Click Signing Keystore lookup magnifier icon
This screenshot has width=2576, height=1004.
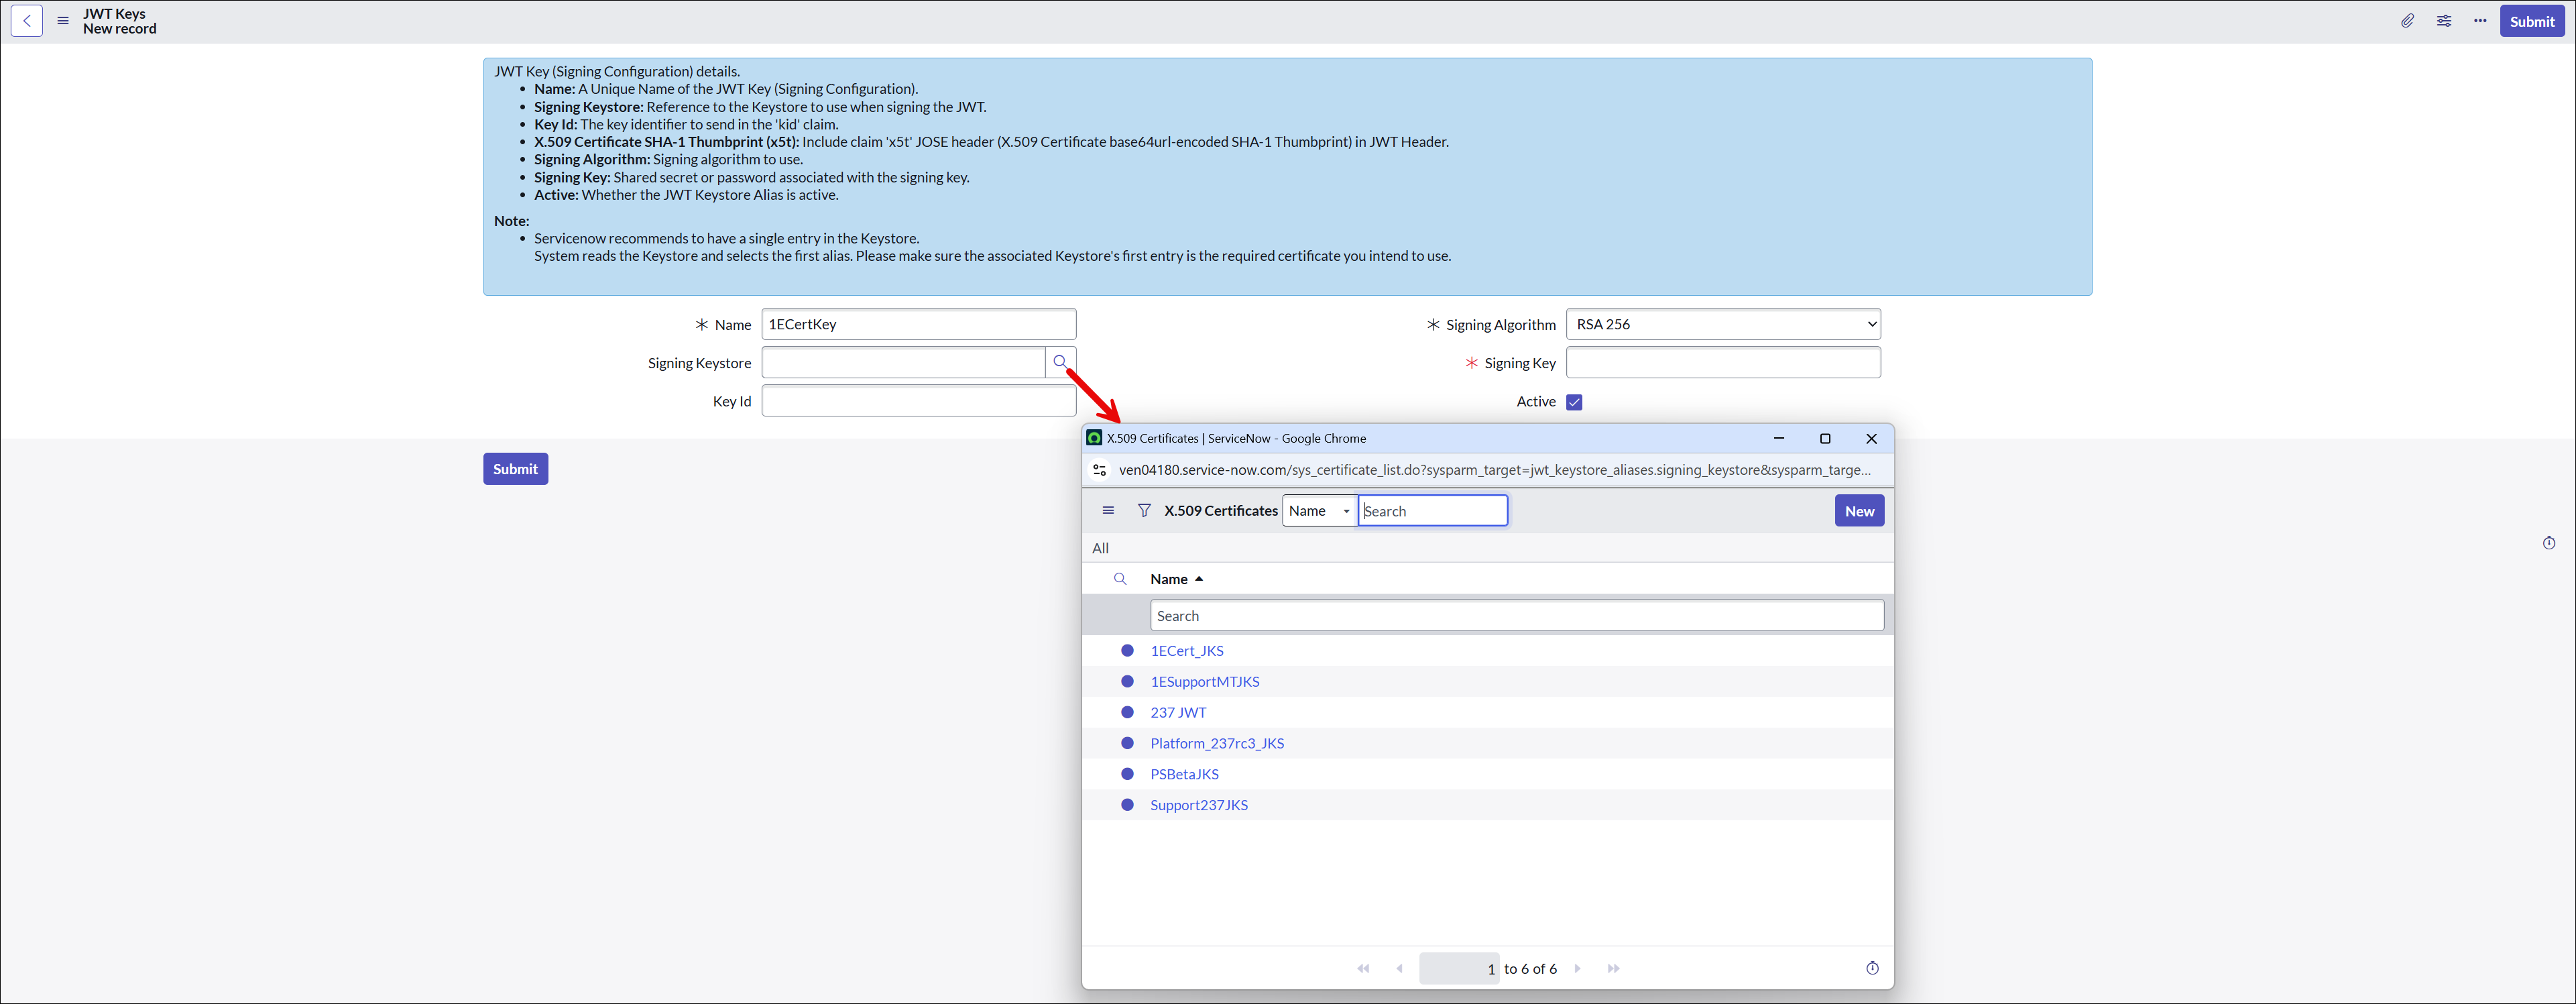click(x=1060, y=362)
